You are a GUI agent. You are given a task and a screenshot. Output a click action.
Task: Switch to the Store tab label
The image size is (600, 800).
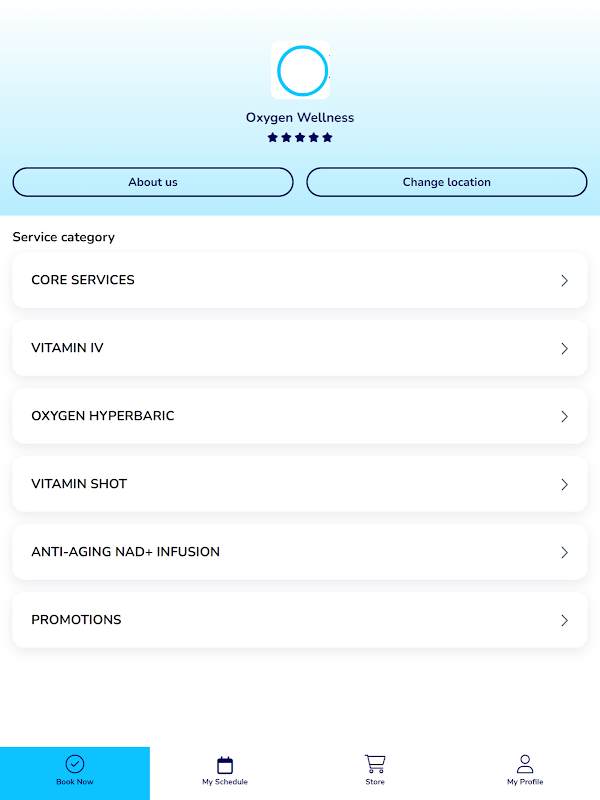point(375,782)
